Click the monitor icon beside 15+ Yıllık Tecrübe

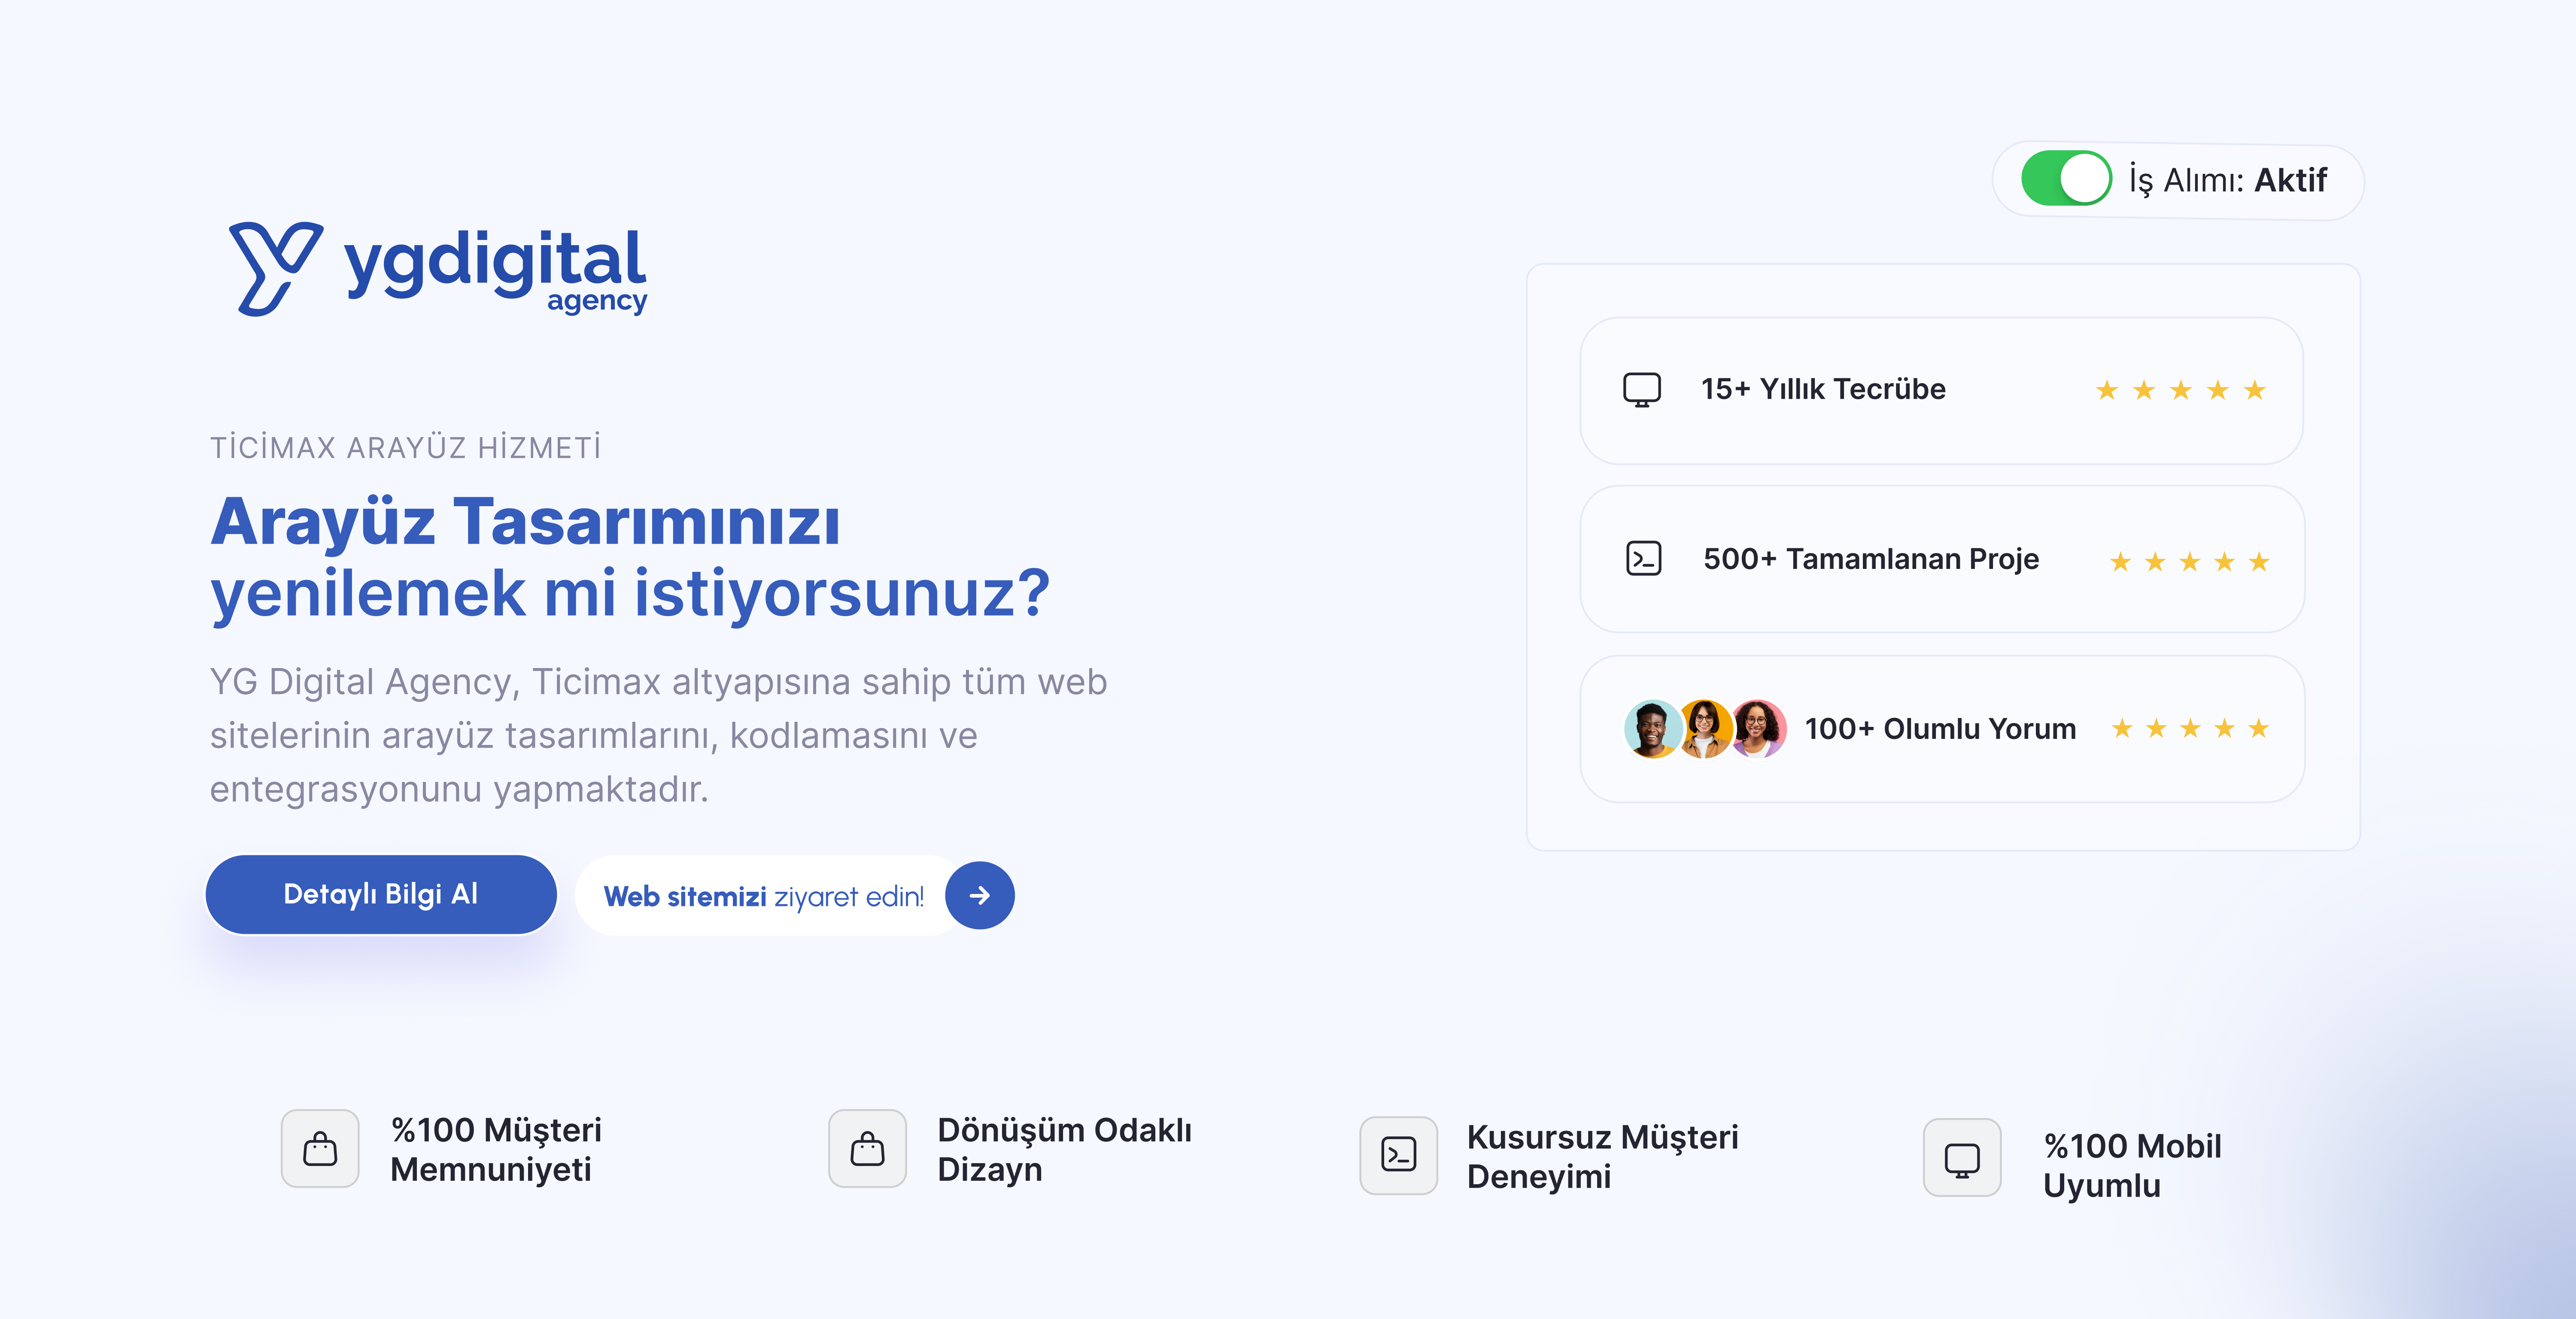[1642, 389]
